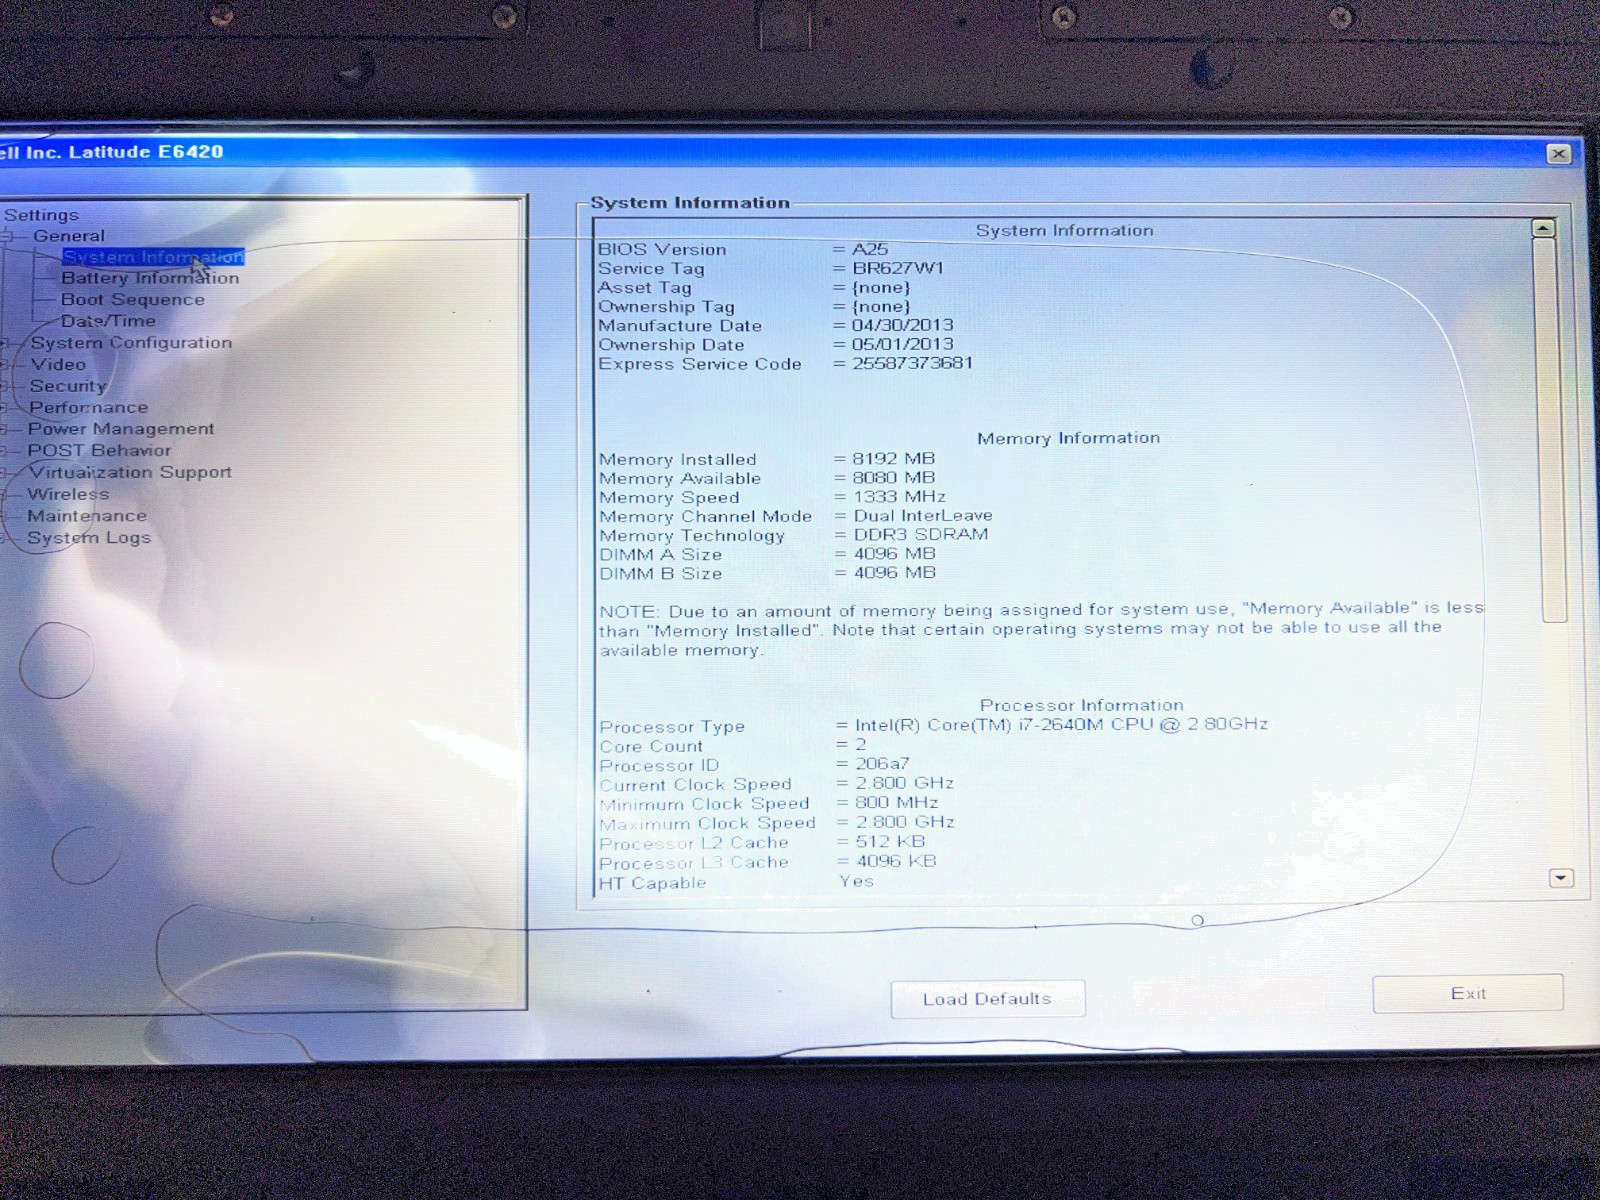
Task: Click the DIMM B Size label
Action: tap(661, 574)
